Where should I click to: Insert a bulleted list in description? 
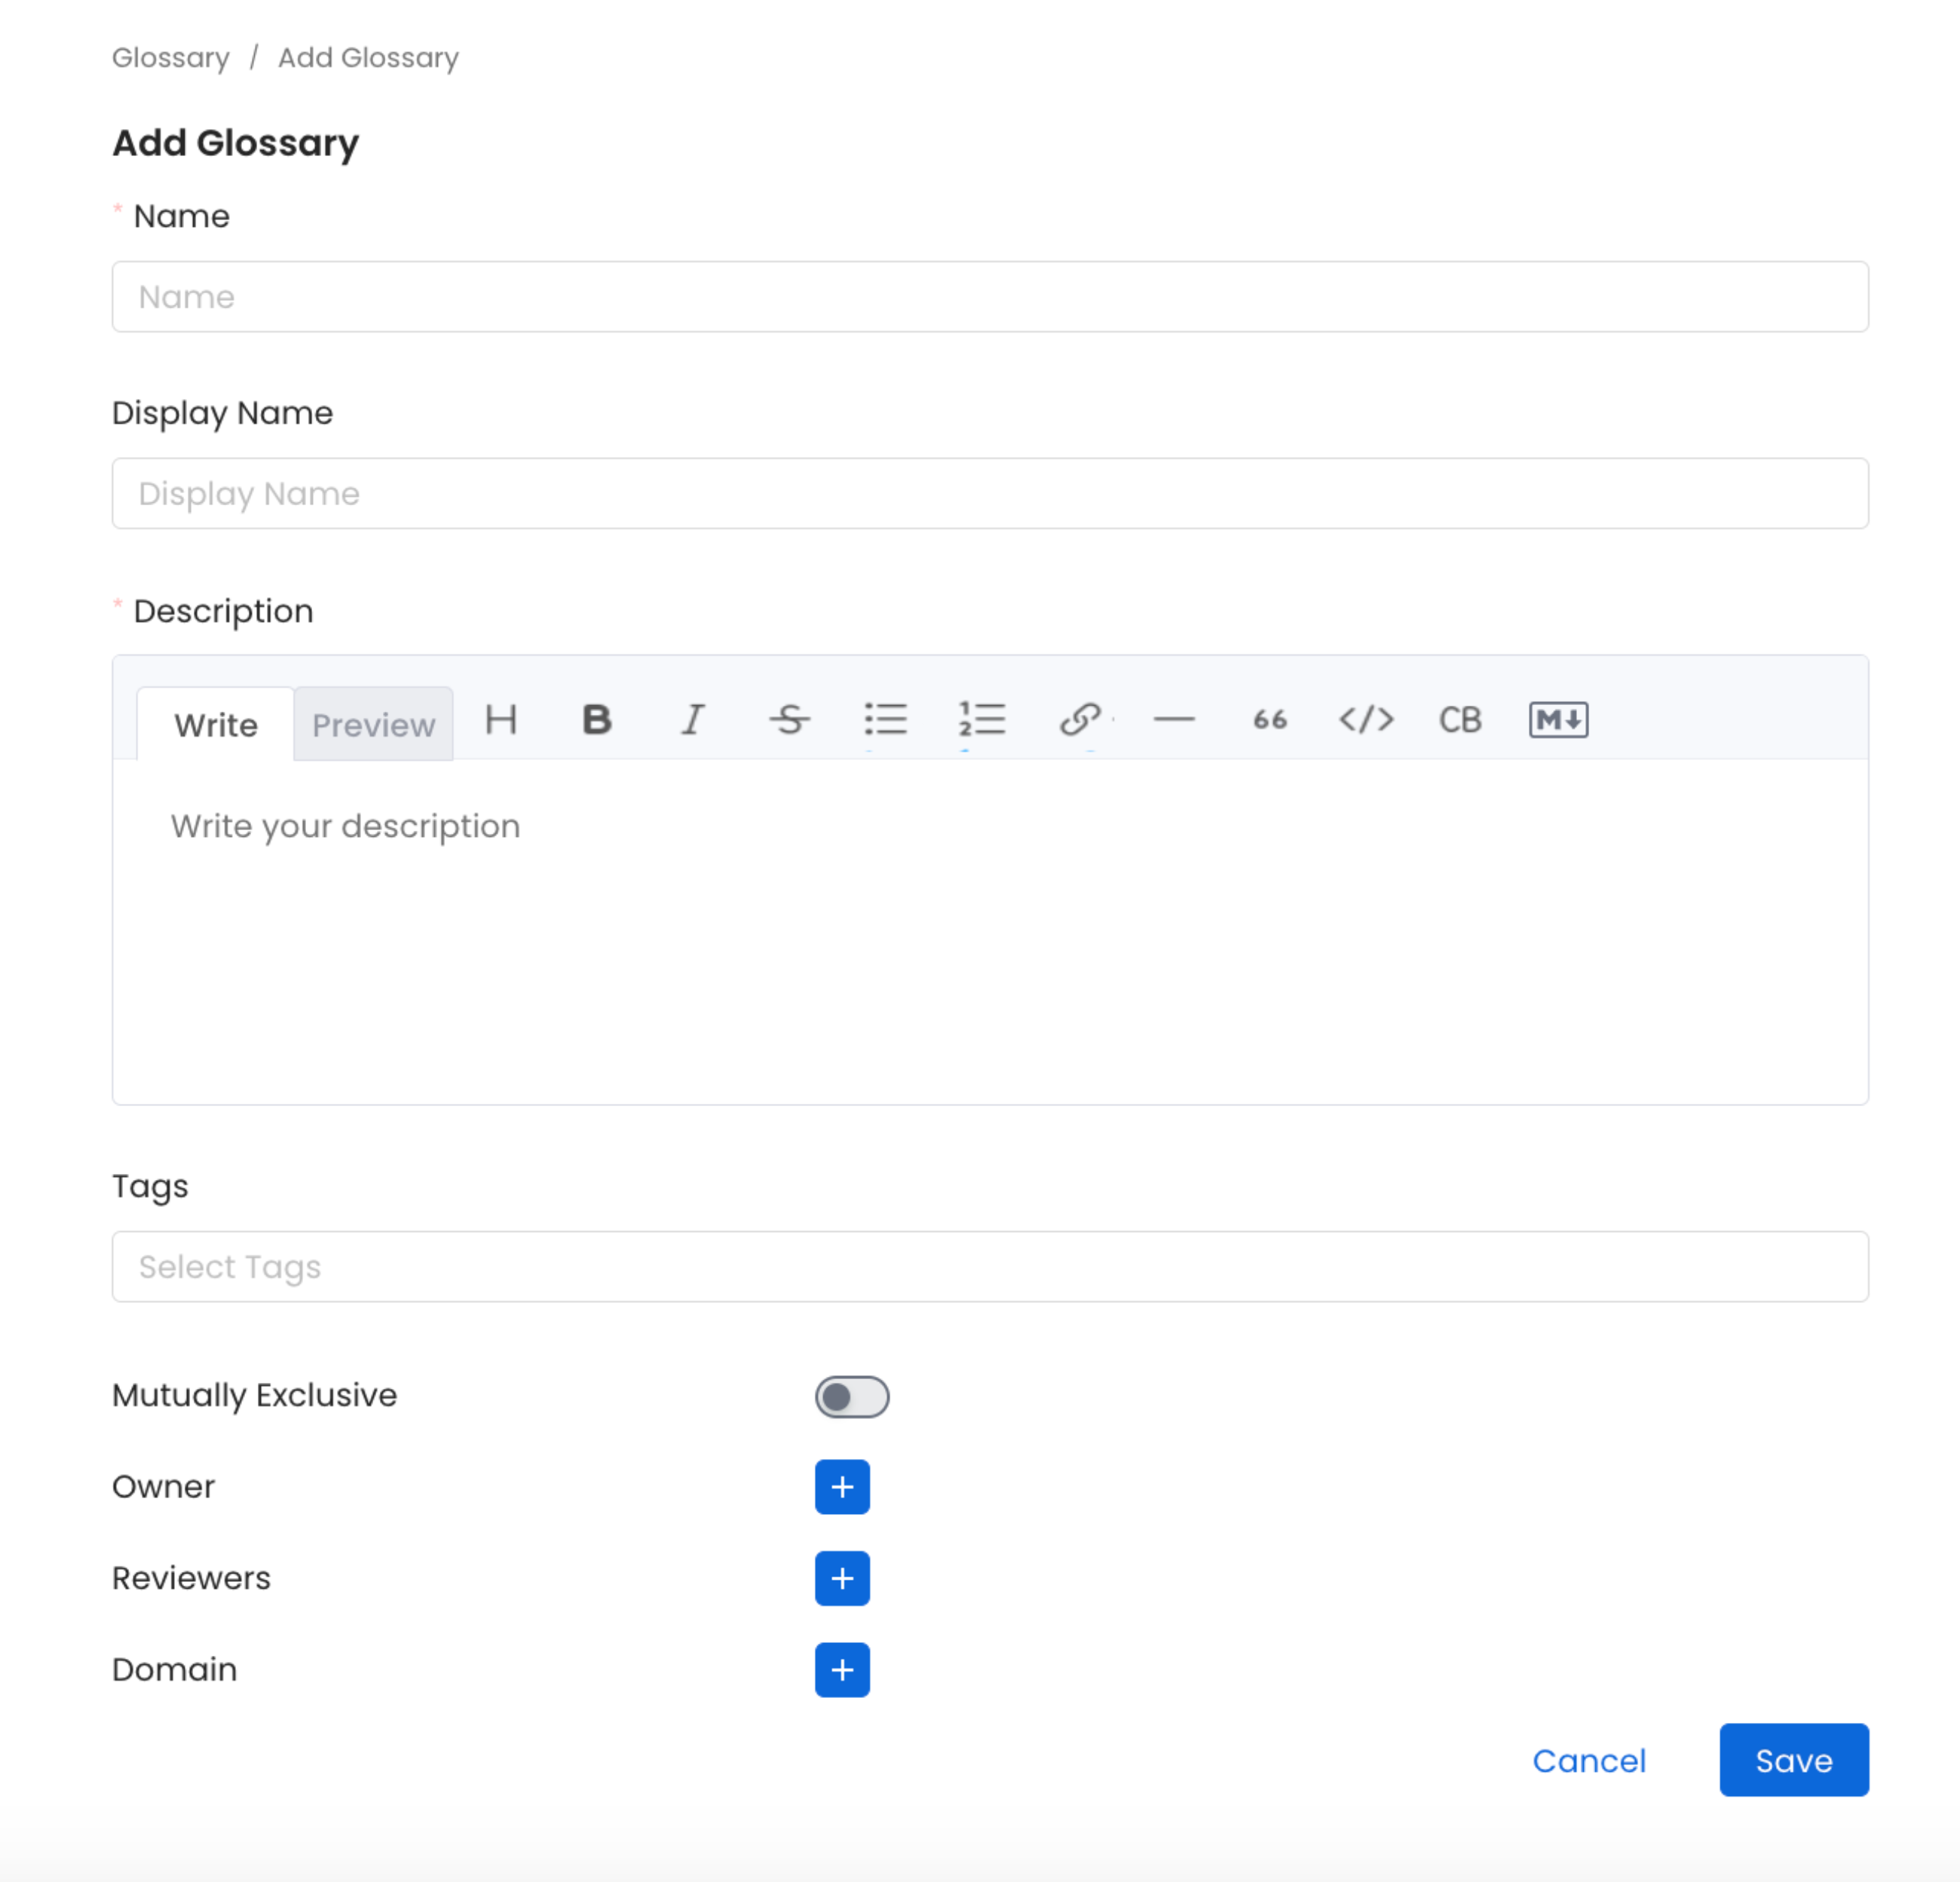[886, 720]
